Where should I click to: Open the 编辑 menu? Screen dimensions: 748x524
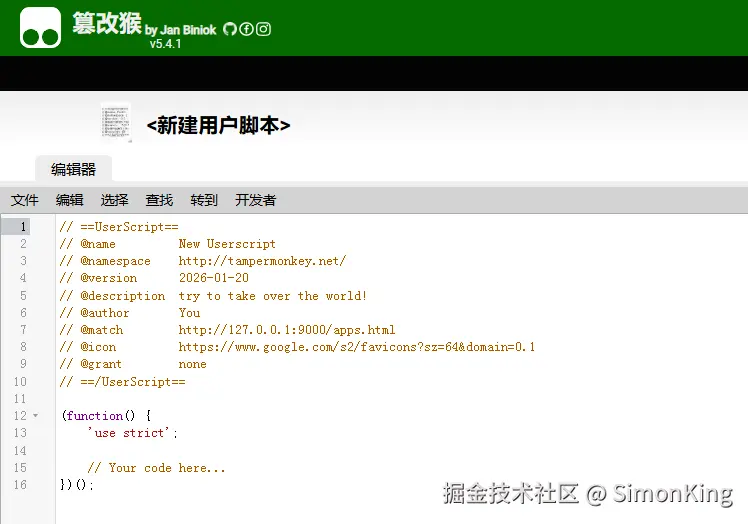pyautogui.click(x=70, y=200)
